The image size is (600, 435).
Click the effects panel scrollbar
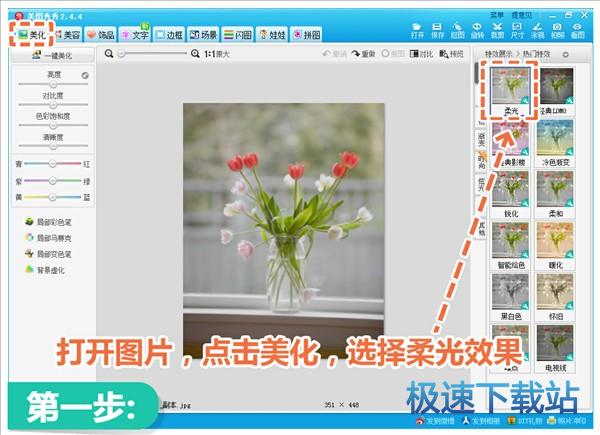[x=477, y=73]
